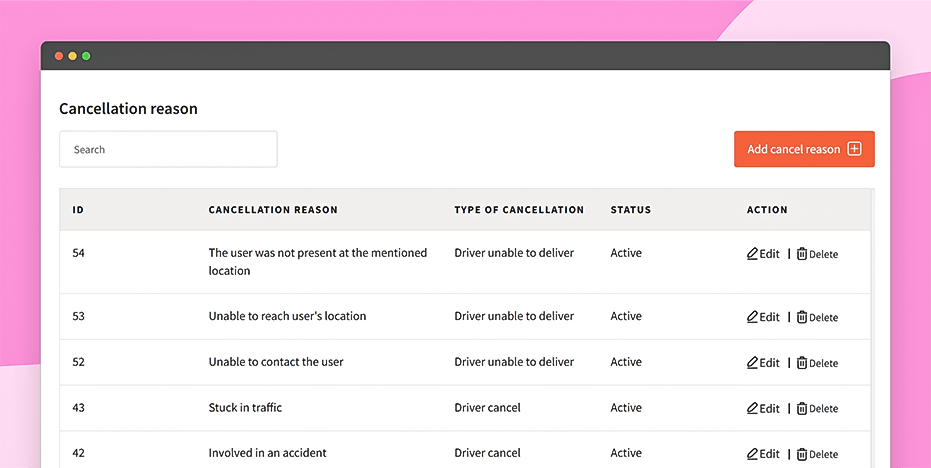Click 'Unable to contact the user' text
The image size is (931, 468).
point(276,362)
